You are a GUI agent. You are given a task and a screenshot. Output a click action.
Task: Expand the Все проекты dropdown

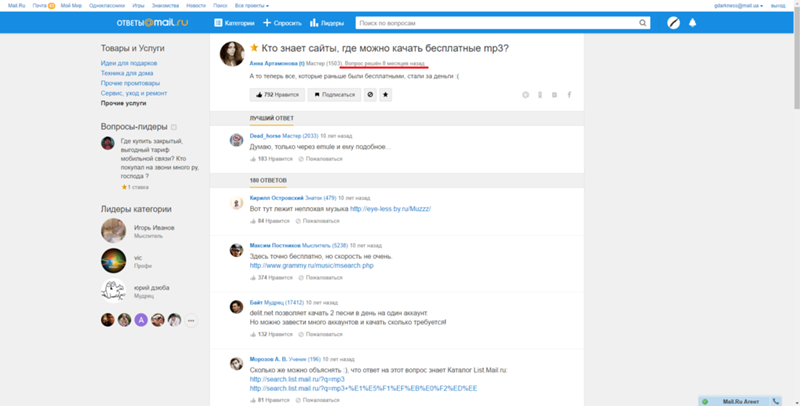pyautogui.click(x=249, y=5)
